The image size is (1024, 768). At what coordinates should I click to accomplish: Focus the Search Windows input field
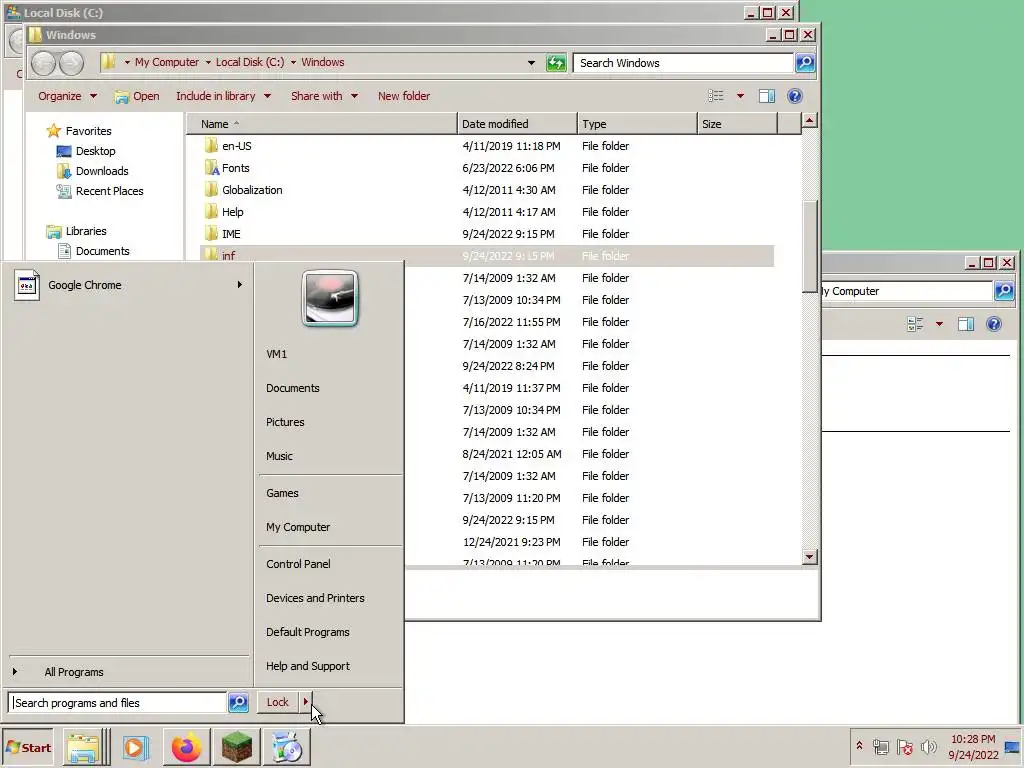point(683,63)
